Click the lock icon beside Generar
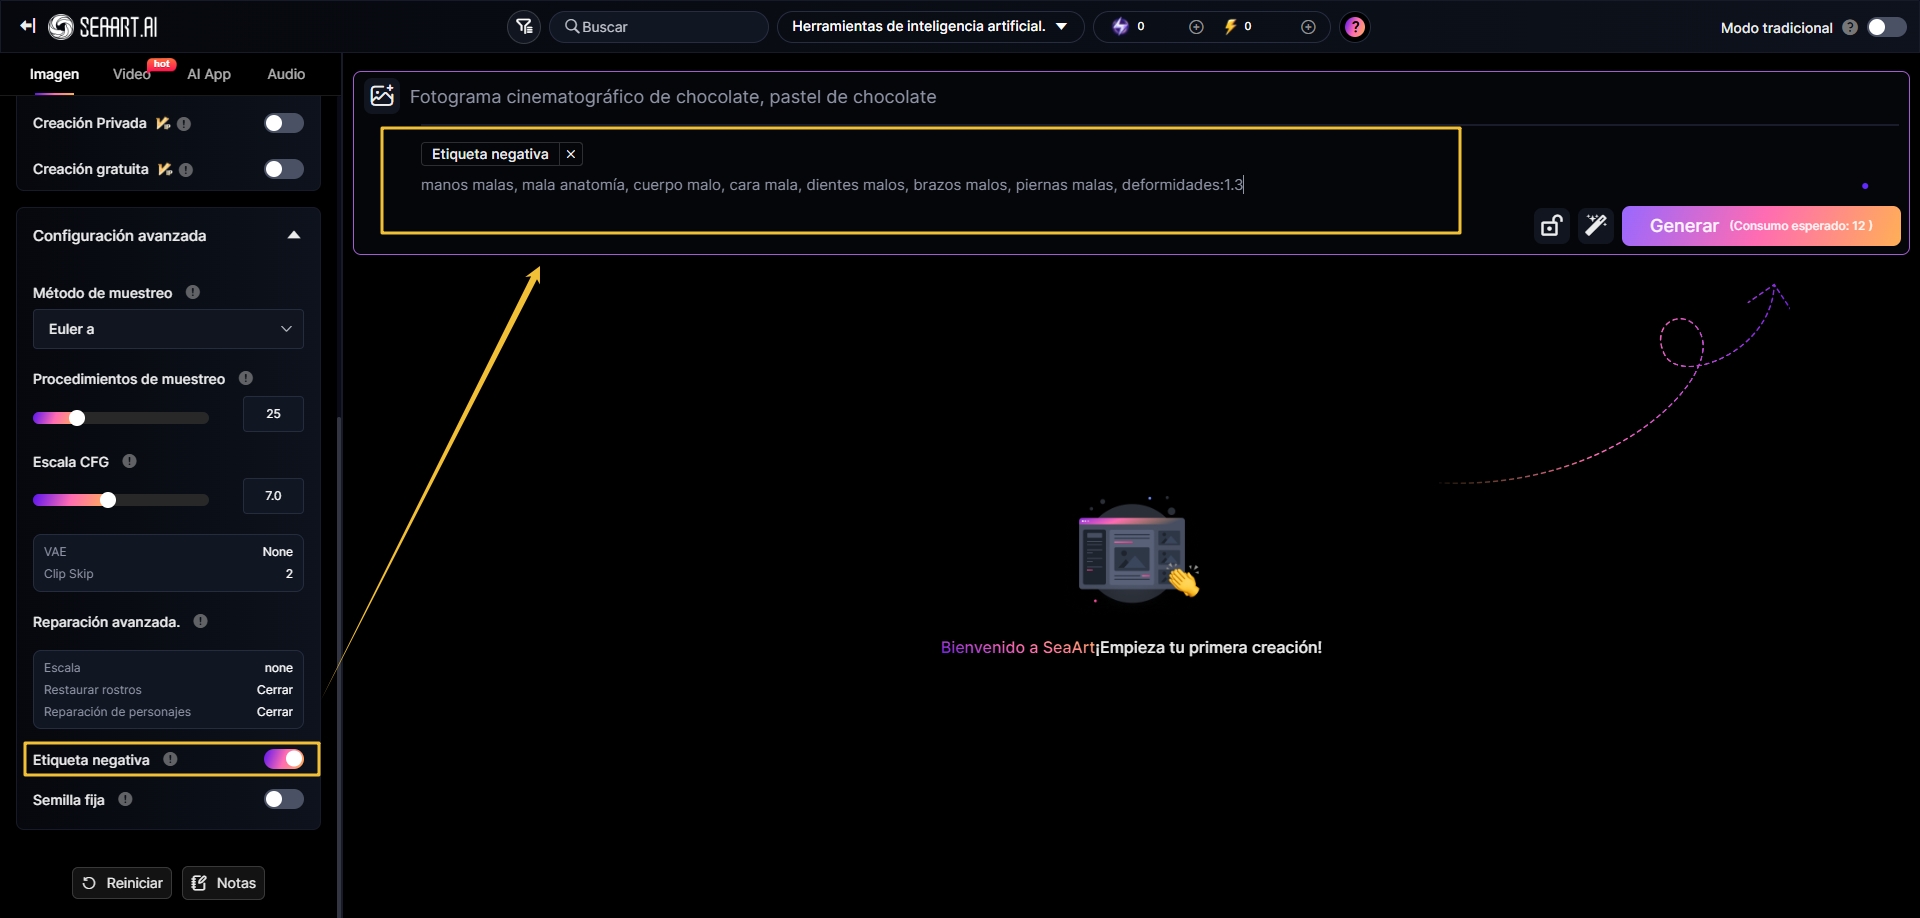 [1551, 226]
